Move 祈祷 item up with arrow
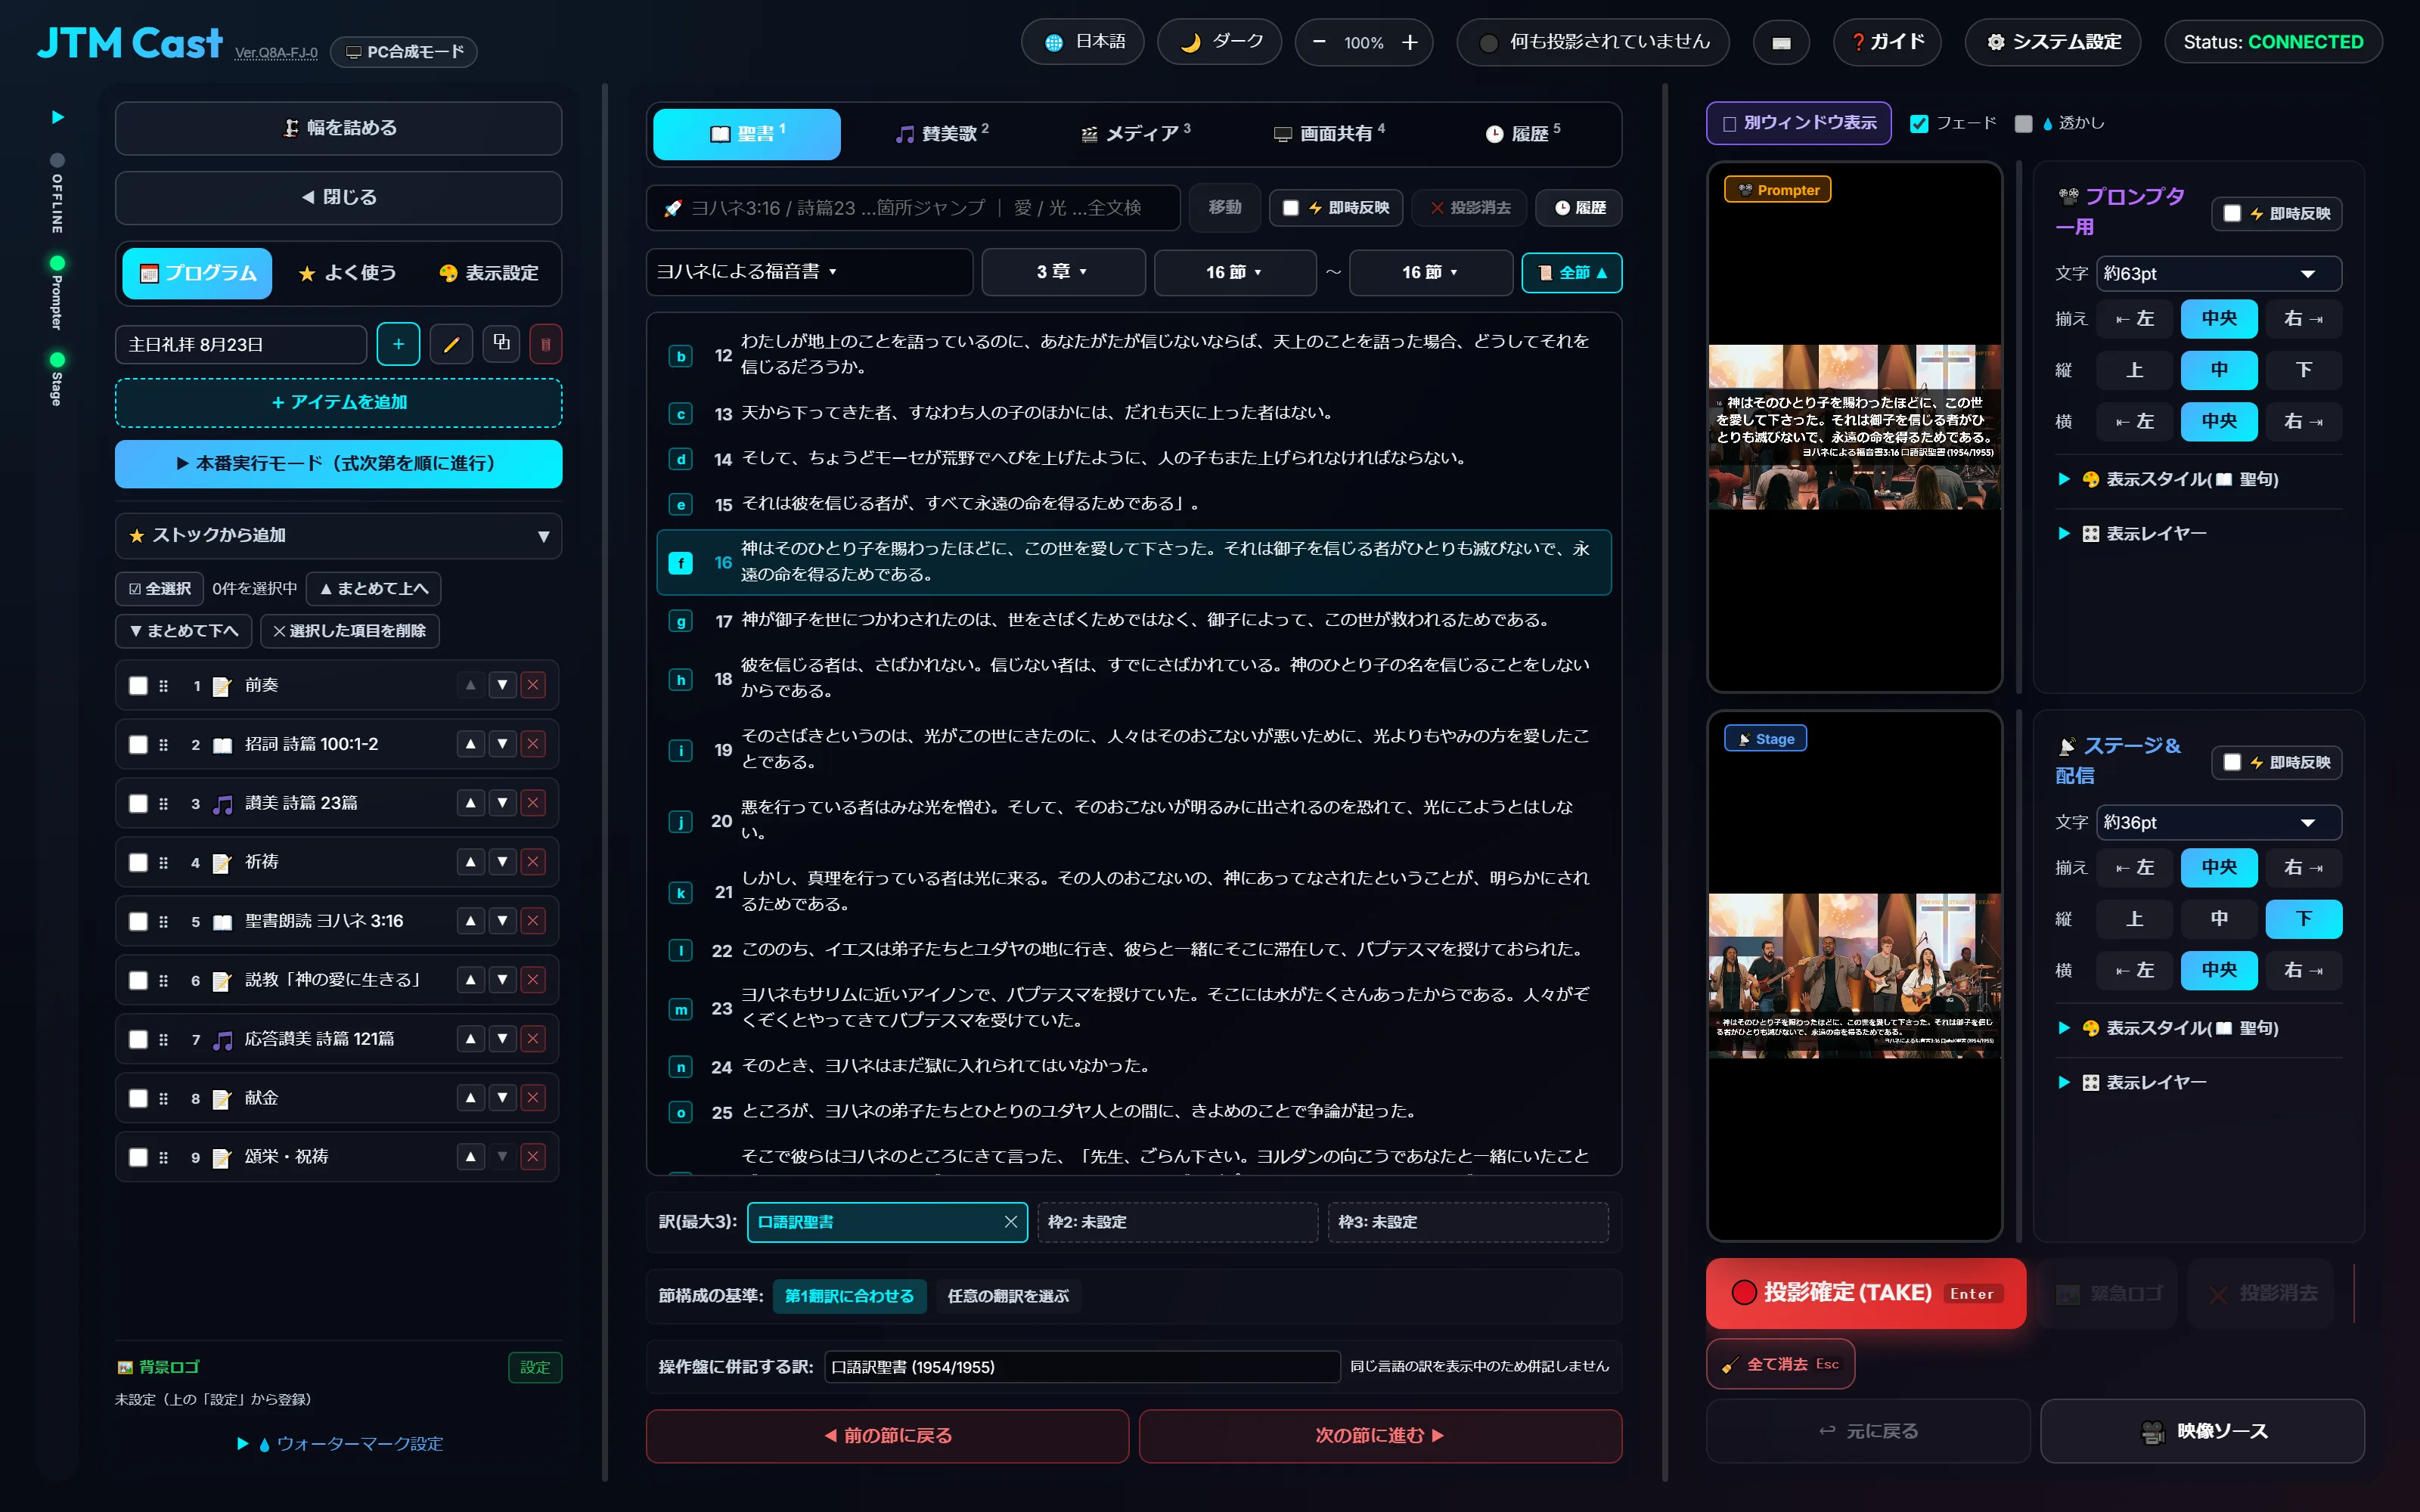 pos(470,862)
